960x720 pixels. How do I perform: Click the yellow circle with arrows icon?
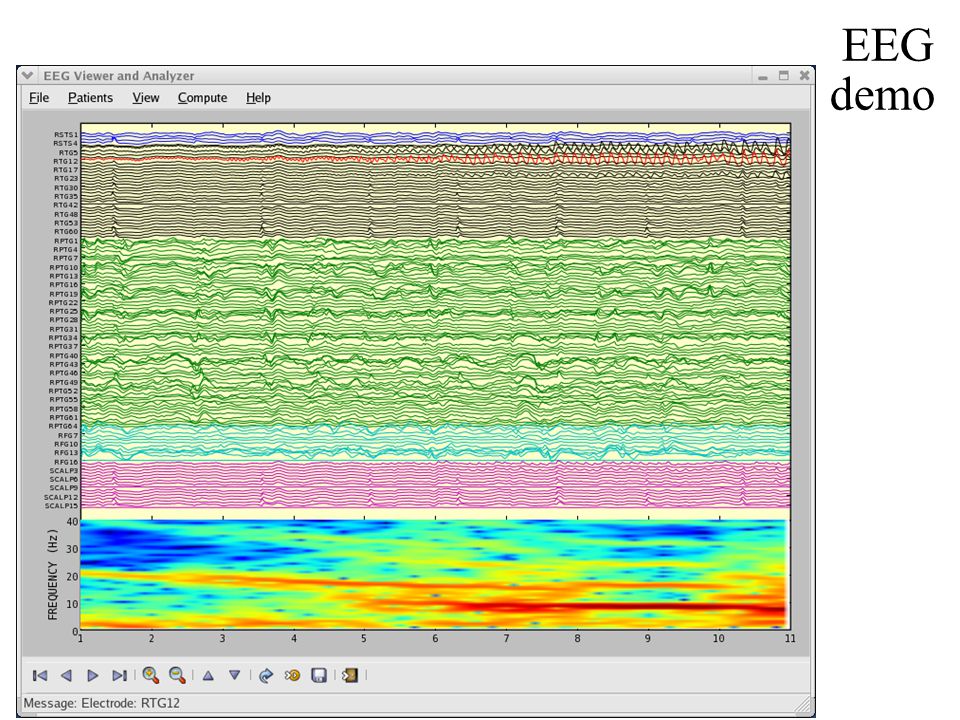click(x=293, y=675)
